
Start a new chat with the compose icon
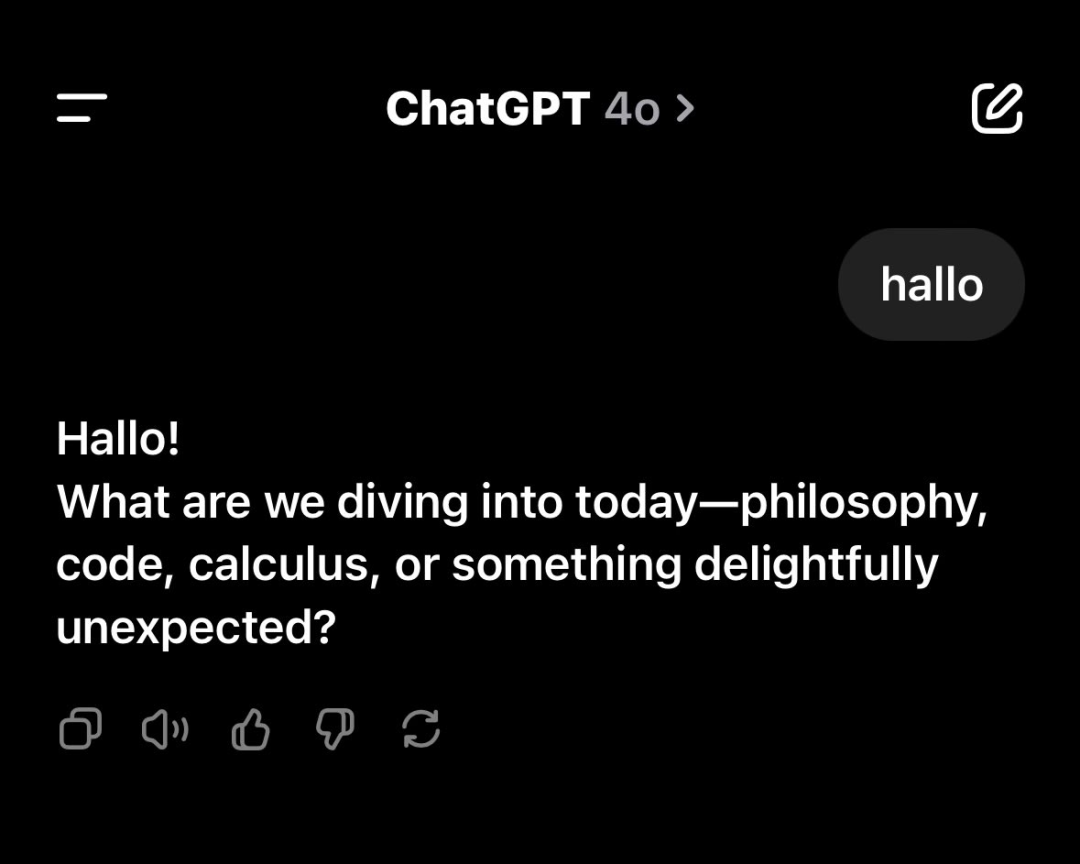click(997, 108)
